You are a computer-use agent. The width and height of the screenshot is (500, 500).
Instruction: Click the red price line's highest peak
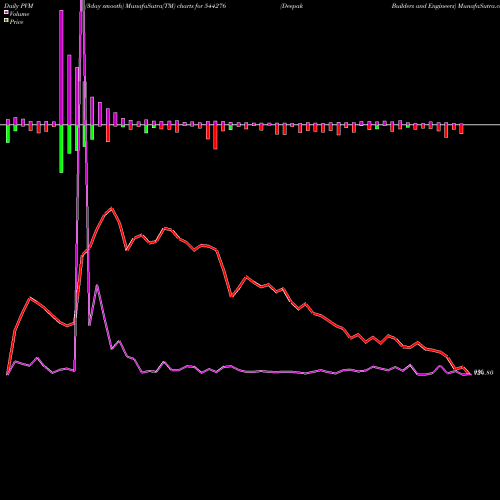coord(112,208)
